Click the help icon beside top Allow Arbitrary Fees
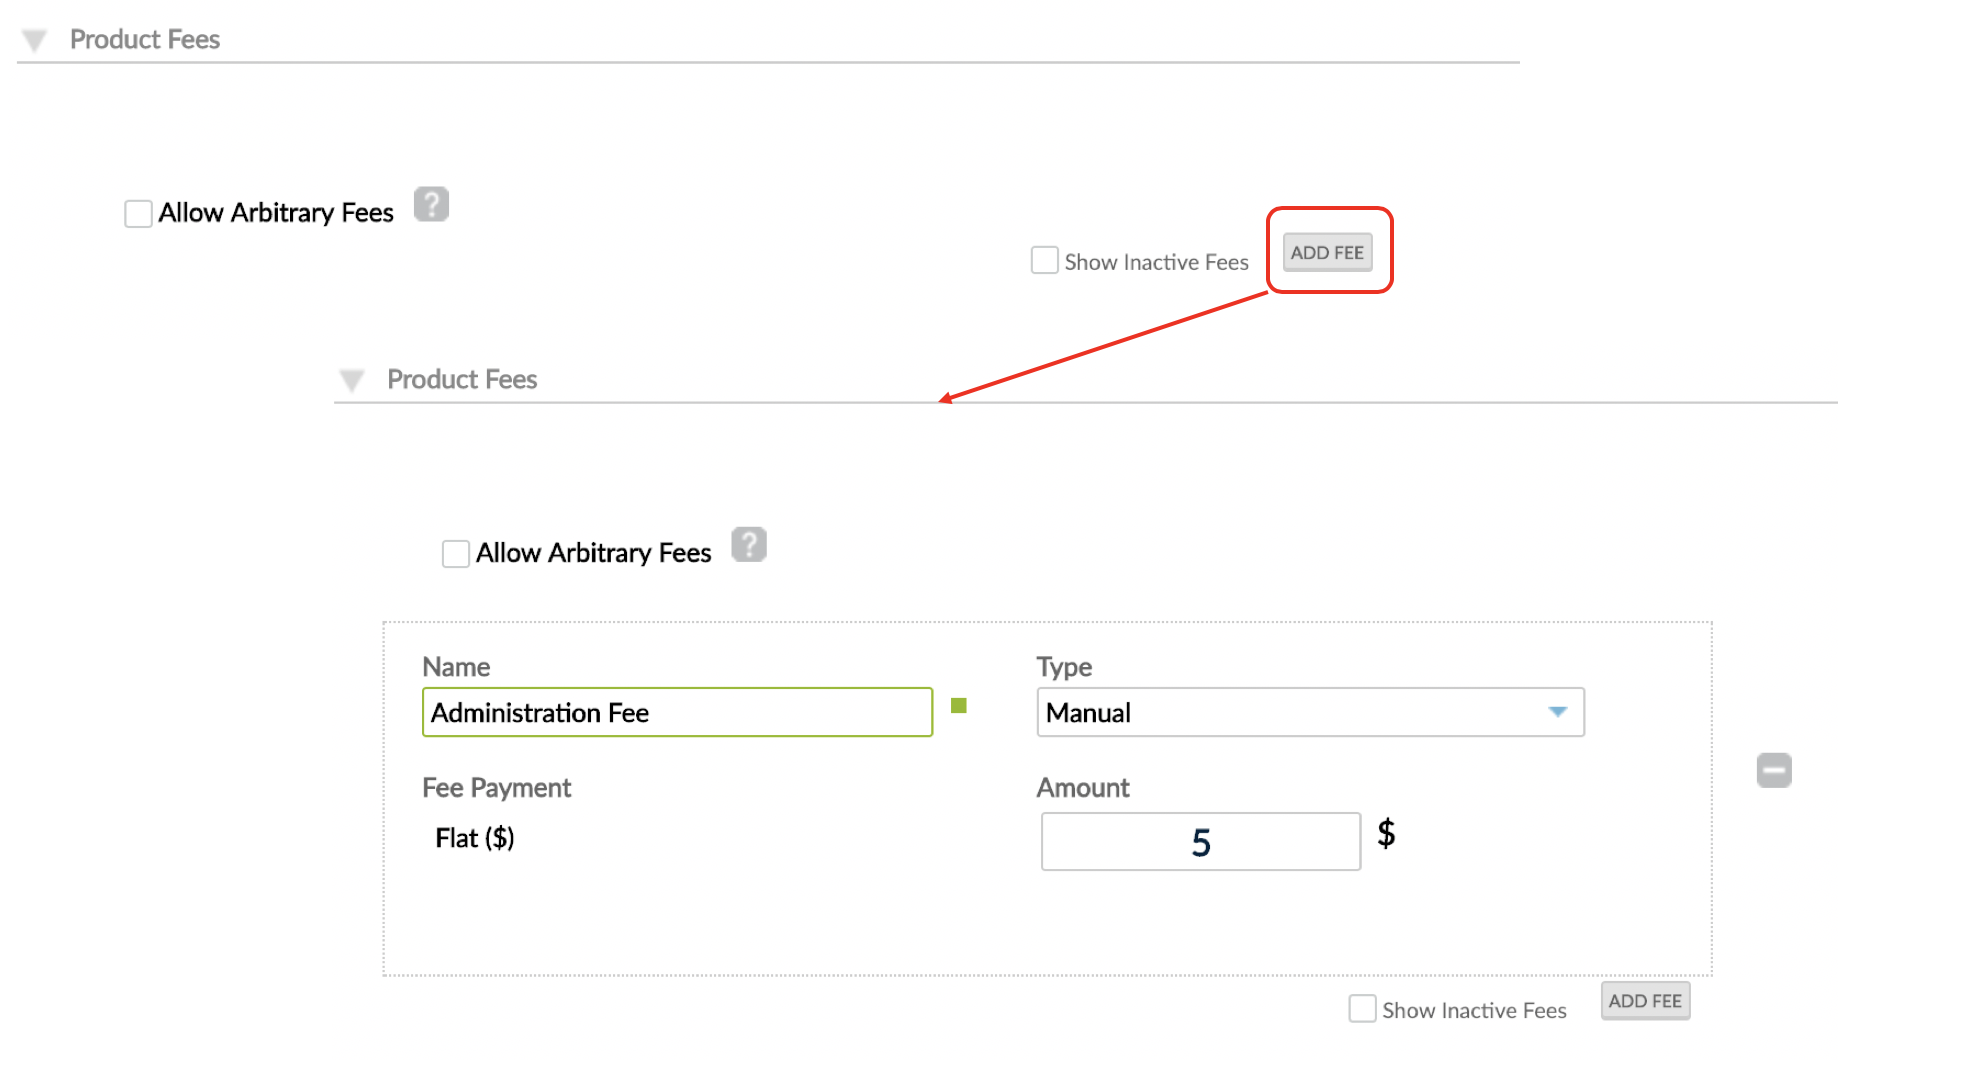This screenshot has width=1980, height=1086. [433, 204]
